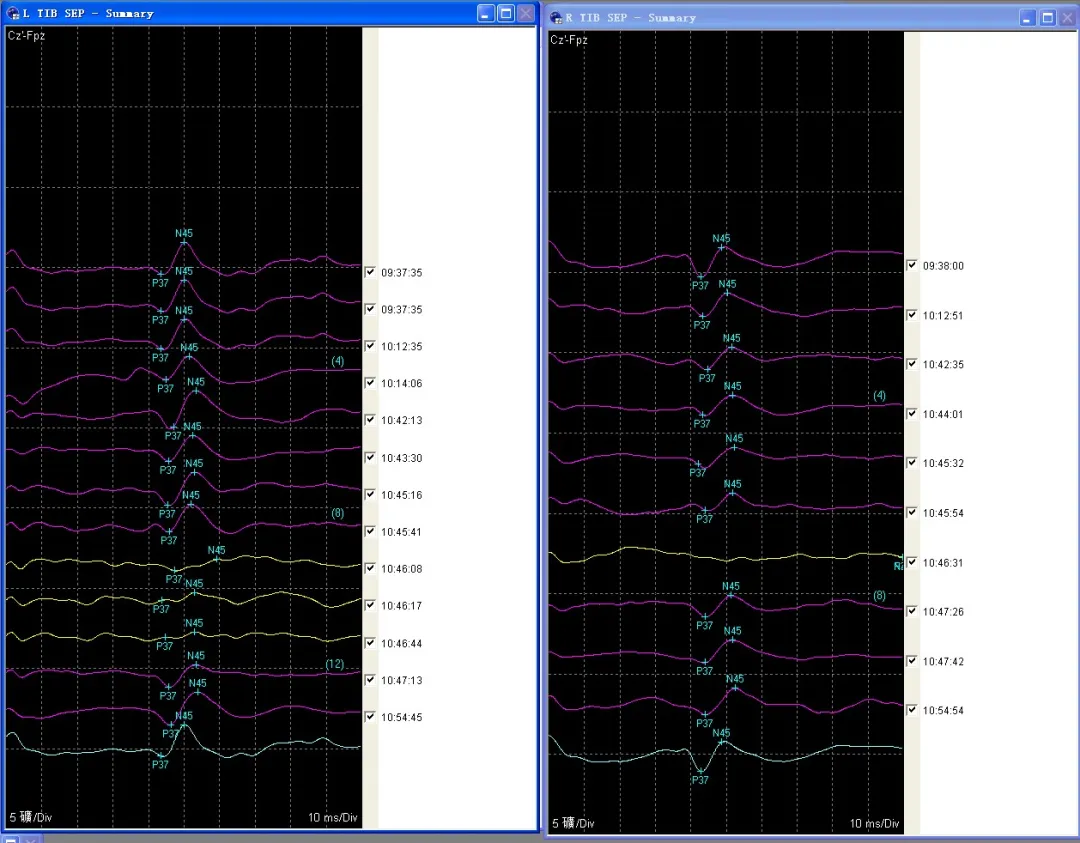
Task: Select the 10 ms/Div label in right window
Action: (x=874, y=824)
